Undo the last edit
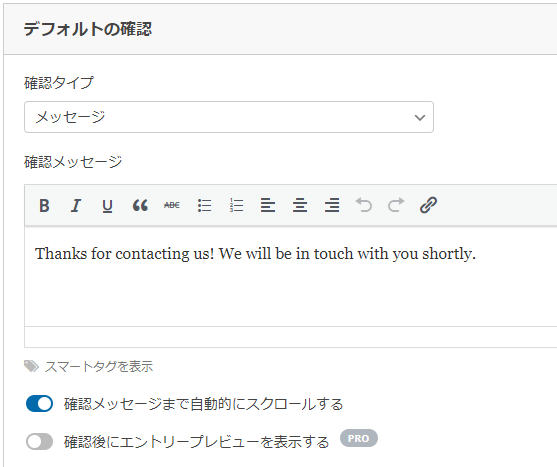557x467 pixels. pos(364,205)
